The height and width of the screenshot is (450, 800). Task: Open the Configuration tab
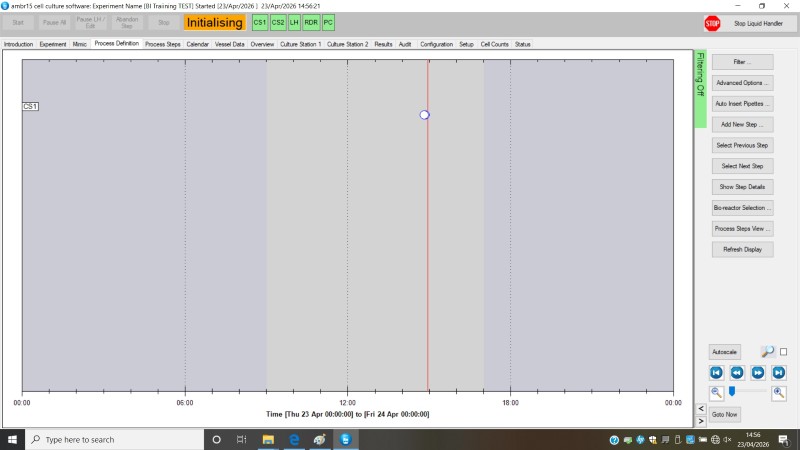[436, 44]
